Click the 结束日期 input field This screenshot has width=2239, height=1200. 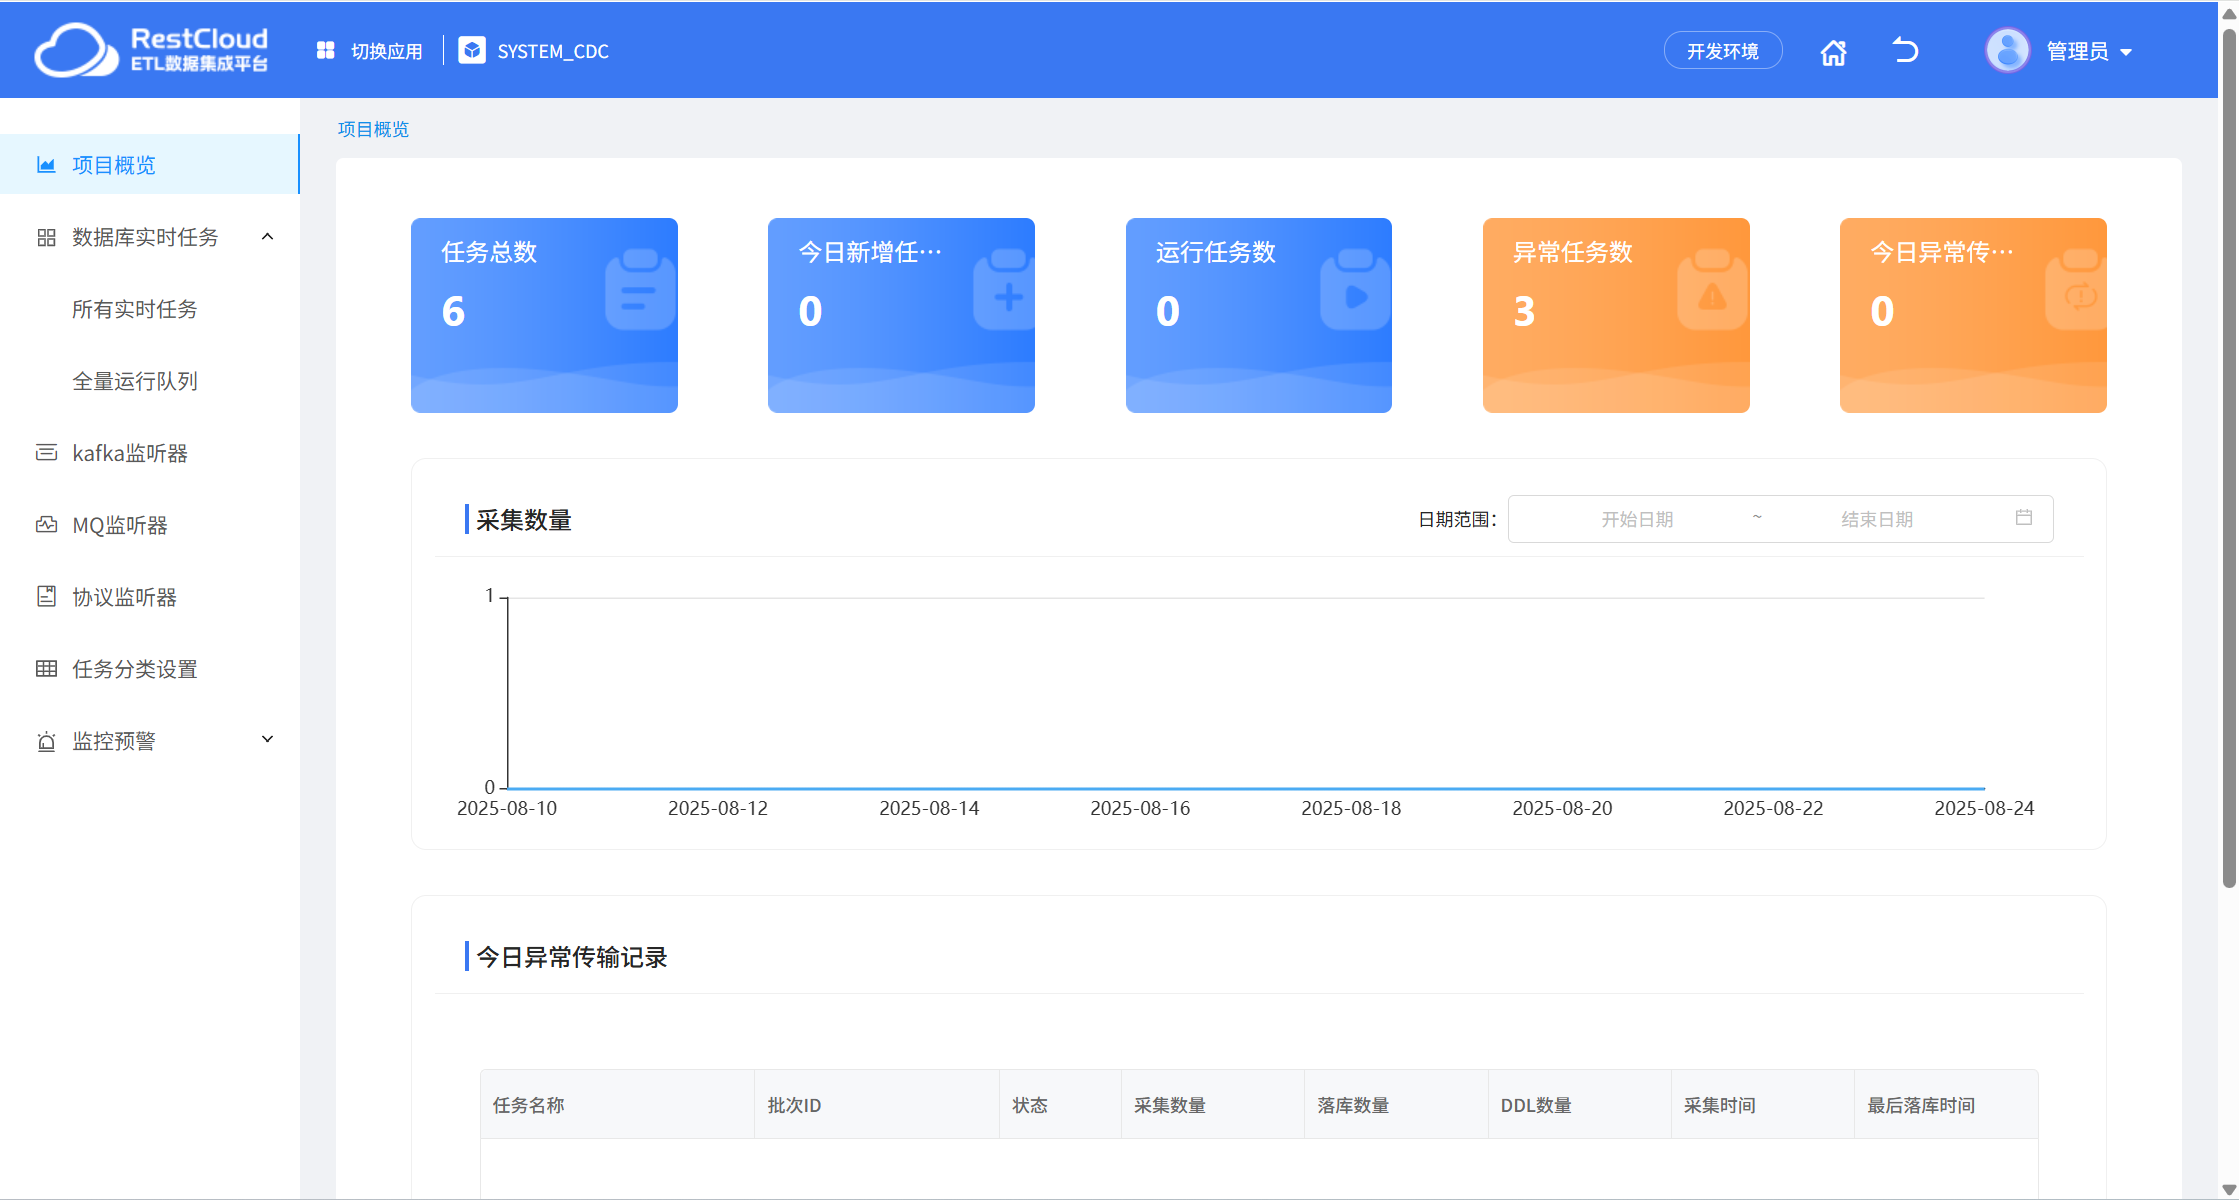pos(1876,519)
